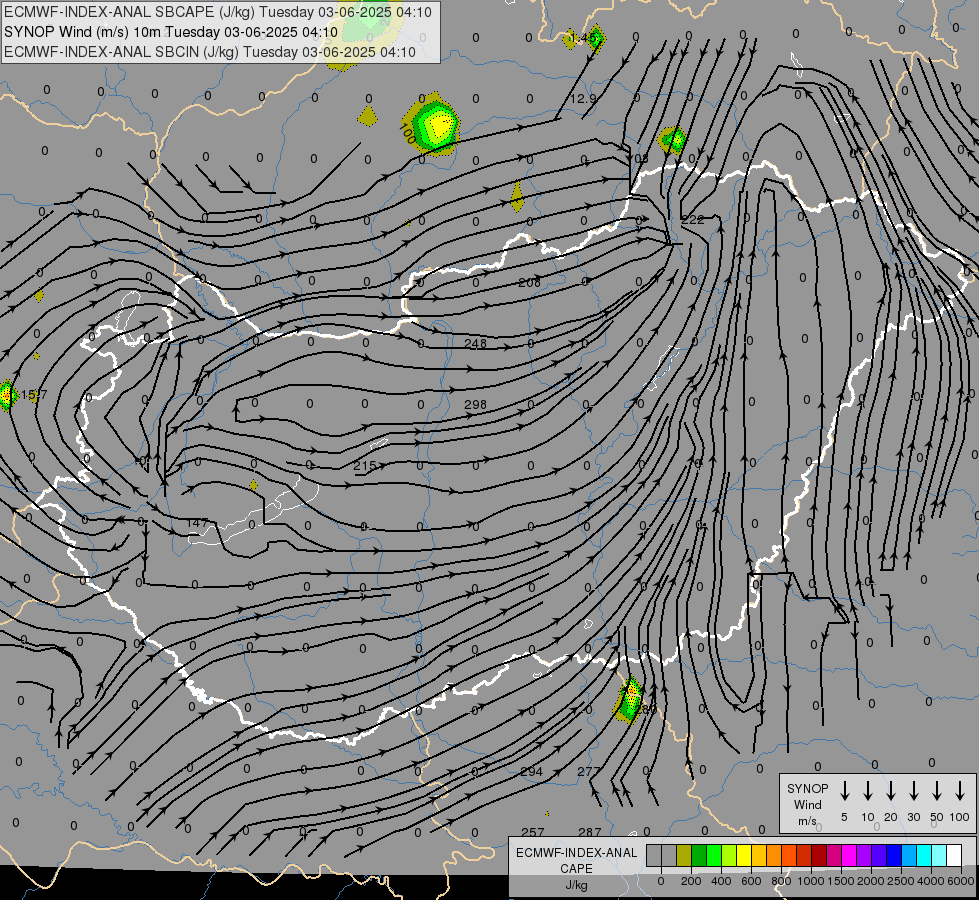Screen dimensions: 979x900
Task: Click the map value '287'
Action: tap(589, 832)
